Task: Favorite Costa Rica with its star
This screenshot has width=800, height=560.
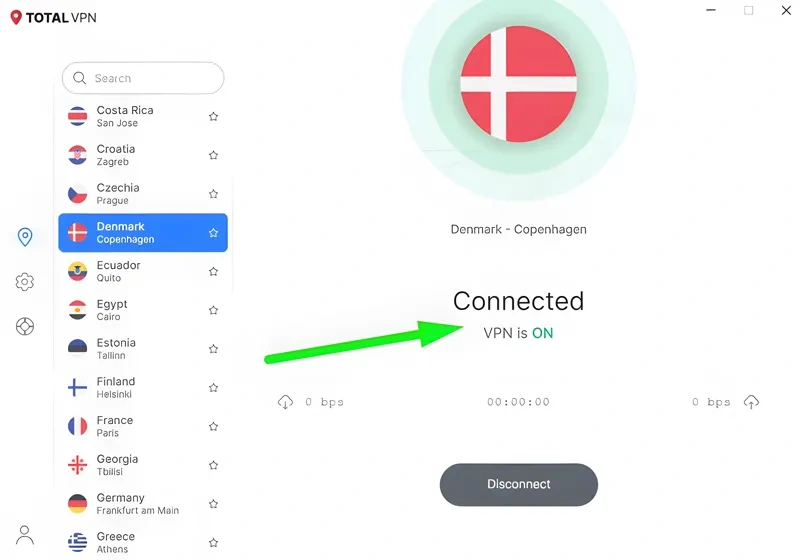Action: point(213,116)
